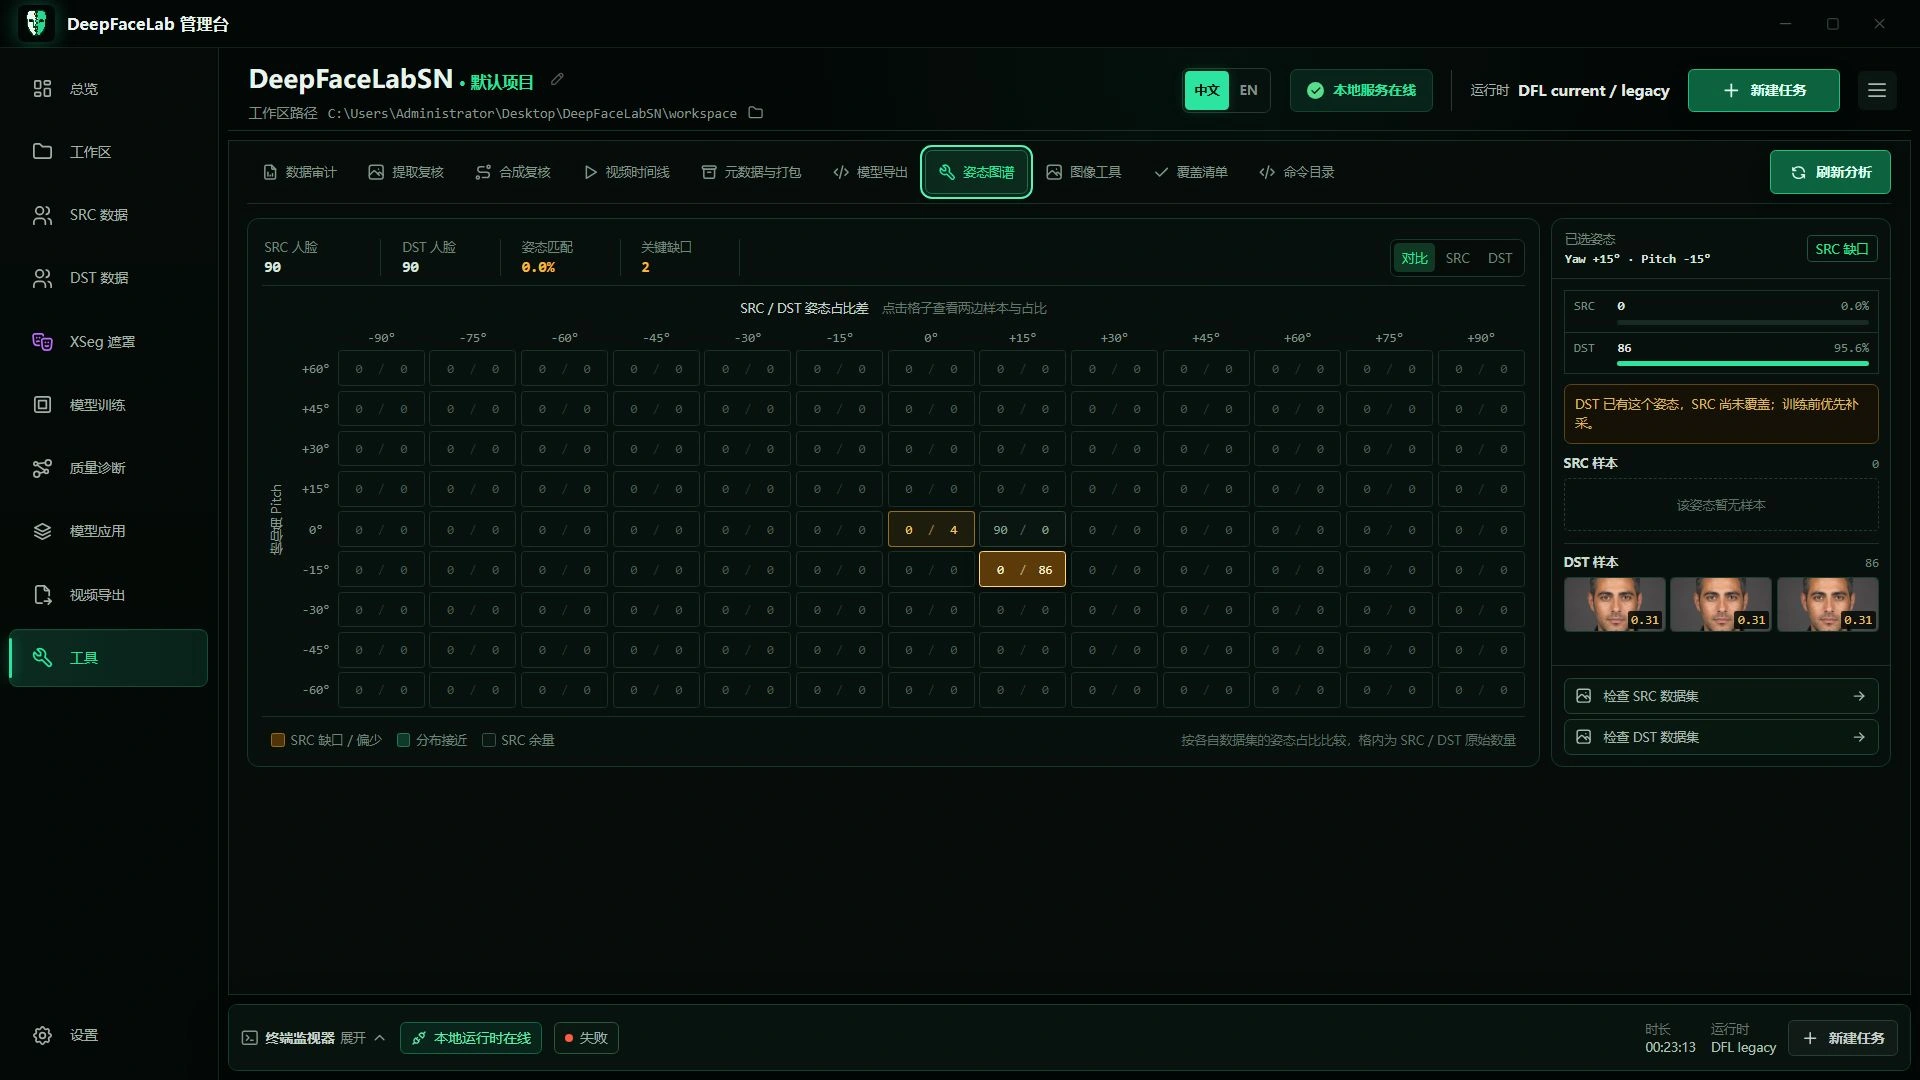Select the DST view mode toggle

tap(1500, 258)
